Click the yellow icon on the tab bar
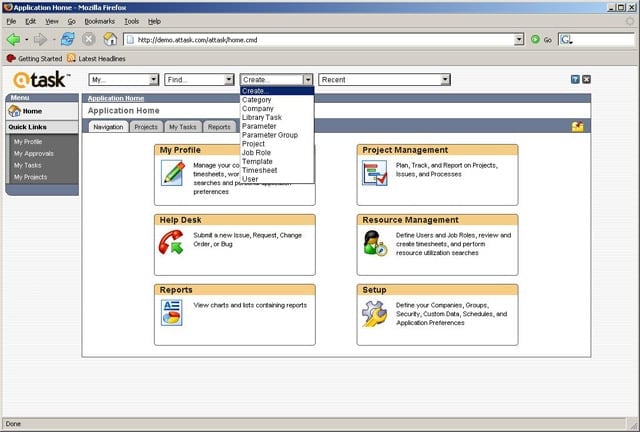The width and height of the screenshot is (640, 432). (578, 127)
